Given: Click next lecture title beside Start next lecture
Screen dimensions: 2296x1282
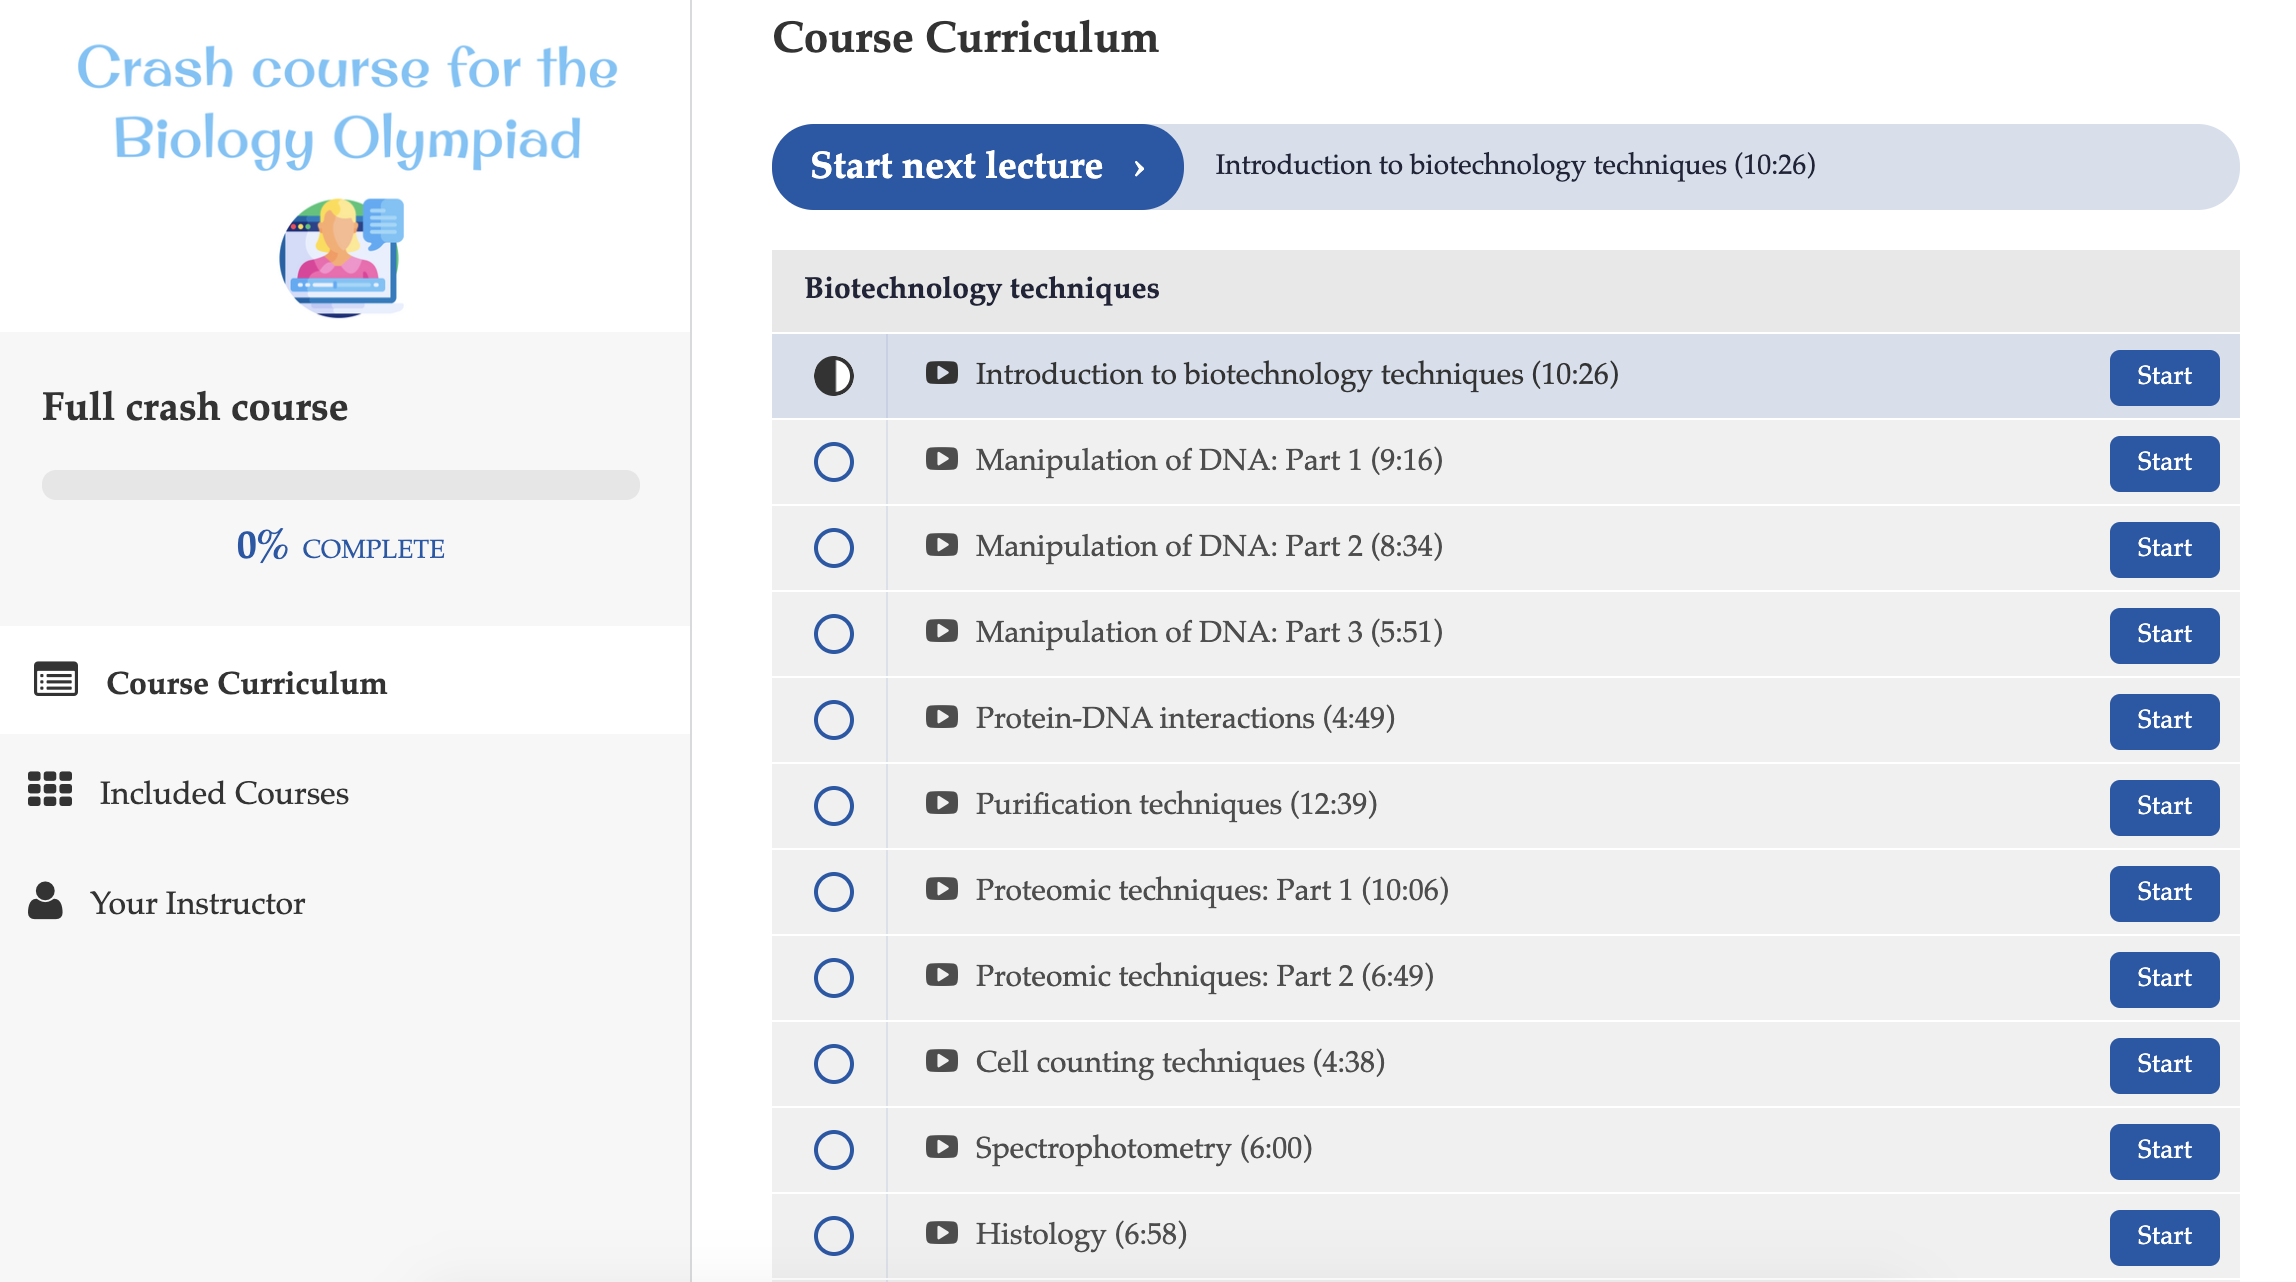Looking at the screenshot, I should point(1515,165).
